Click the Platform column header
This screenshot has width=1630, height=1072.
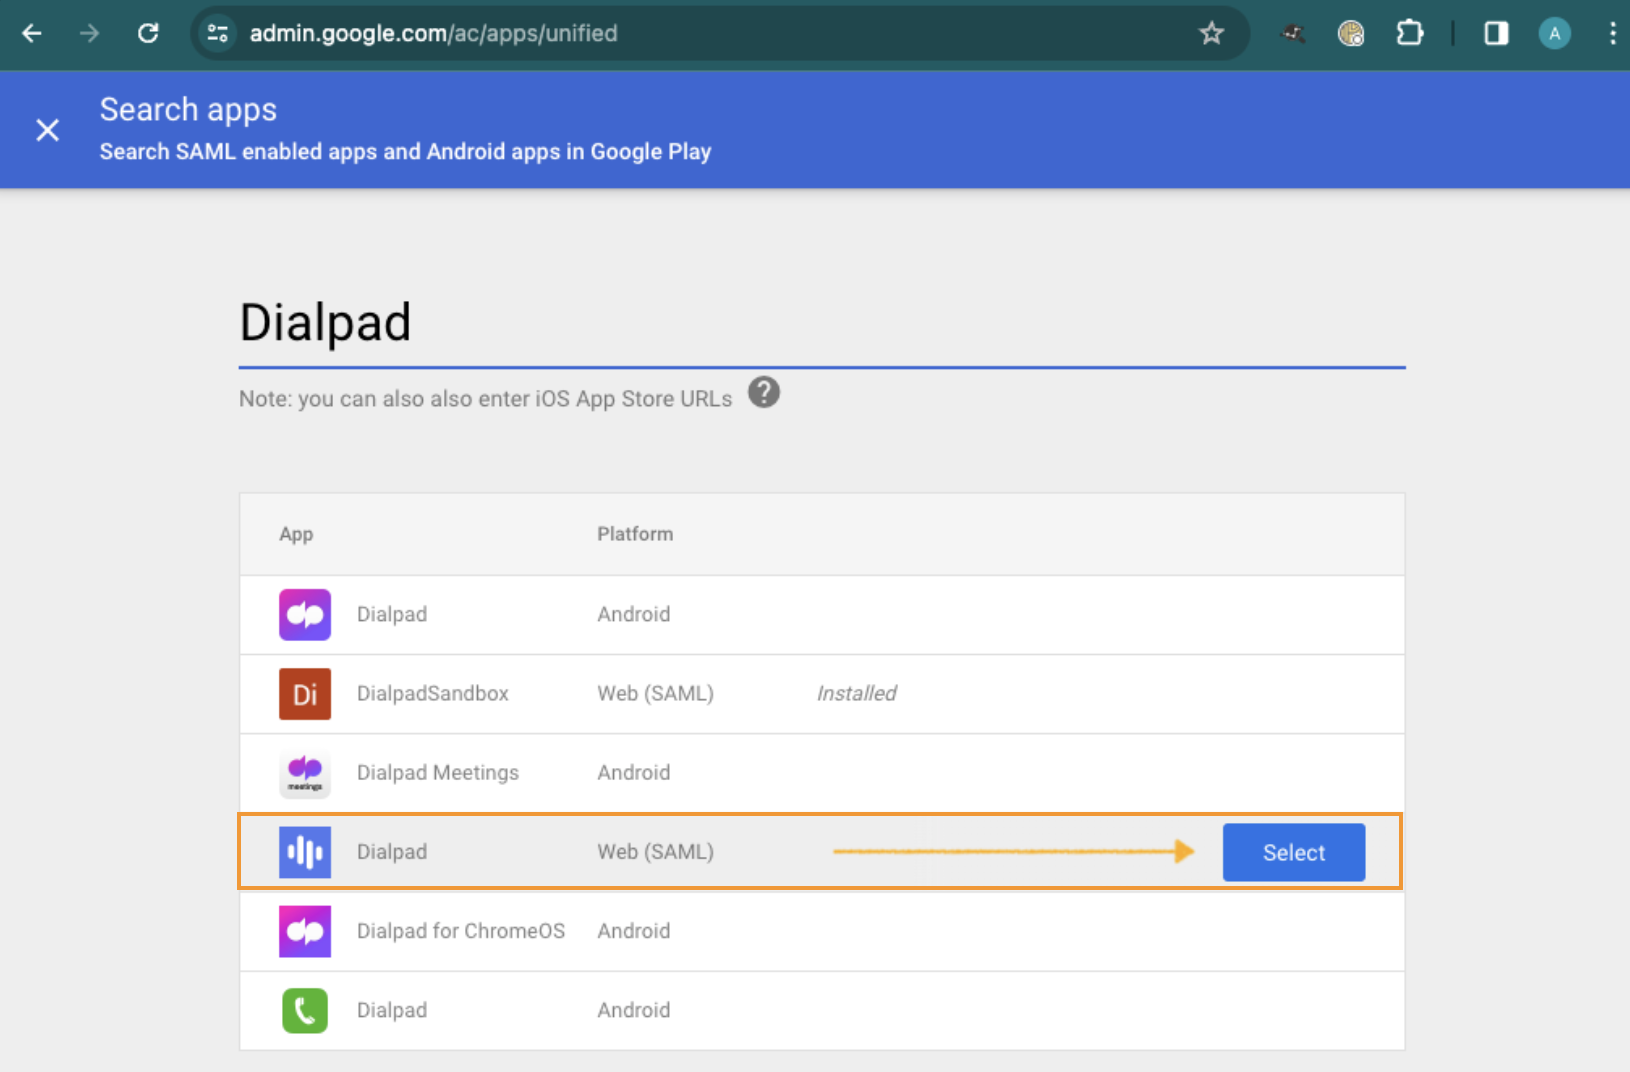point(635,534)
